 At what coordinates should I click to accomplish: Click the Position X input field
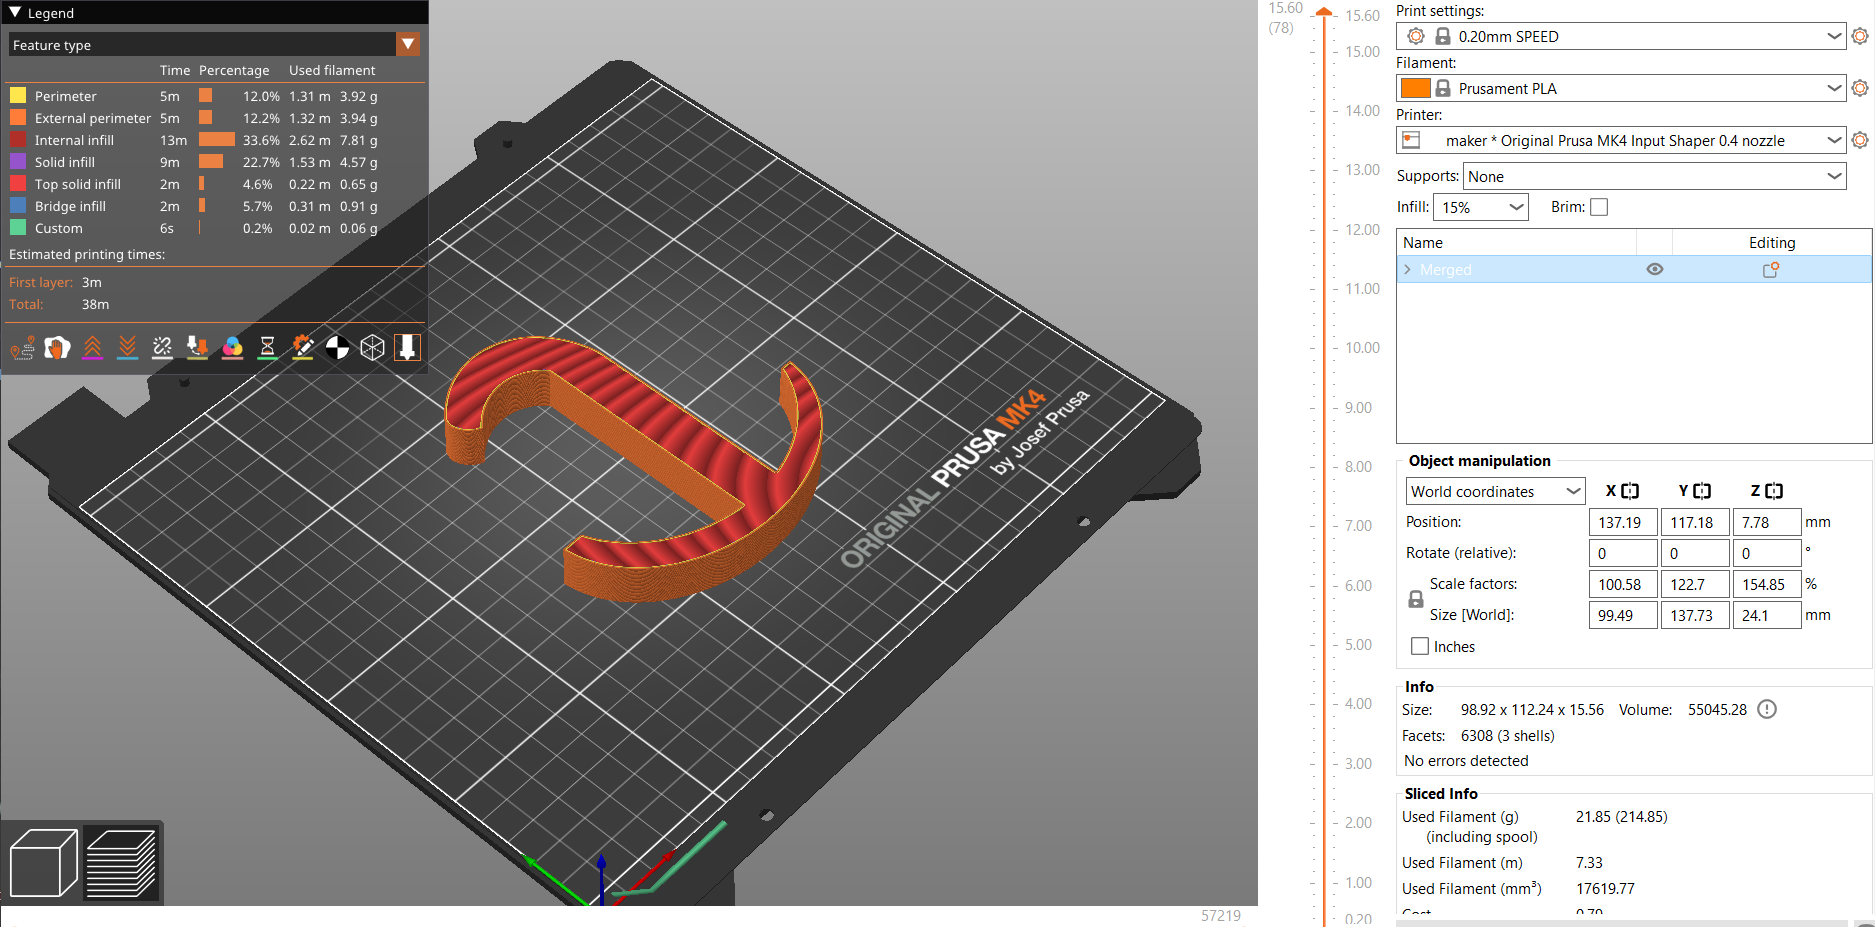(x=1623, y=522)
